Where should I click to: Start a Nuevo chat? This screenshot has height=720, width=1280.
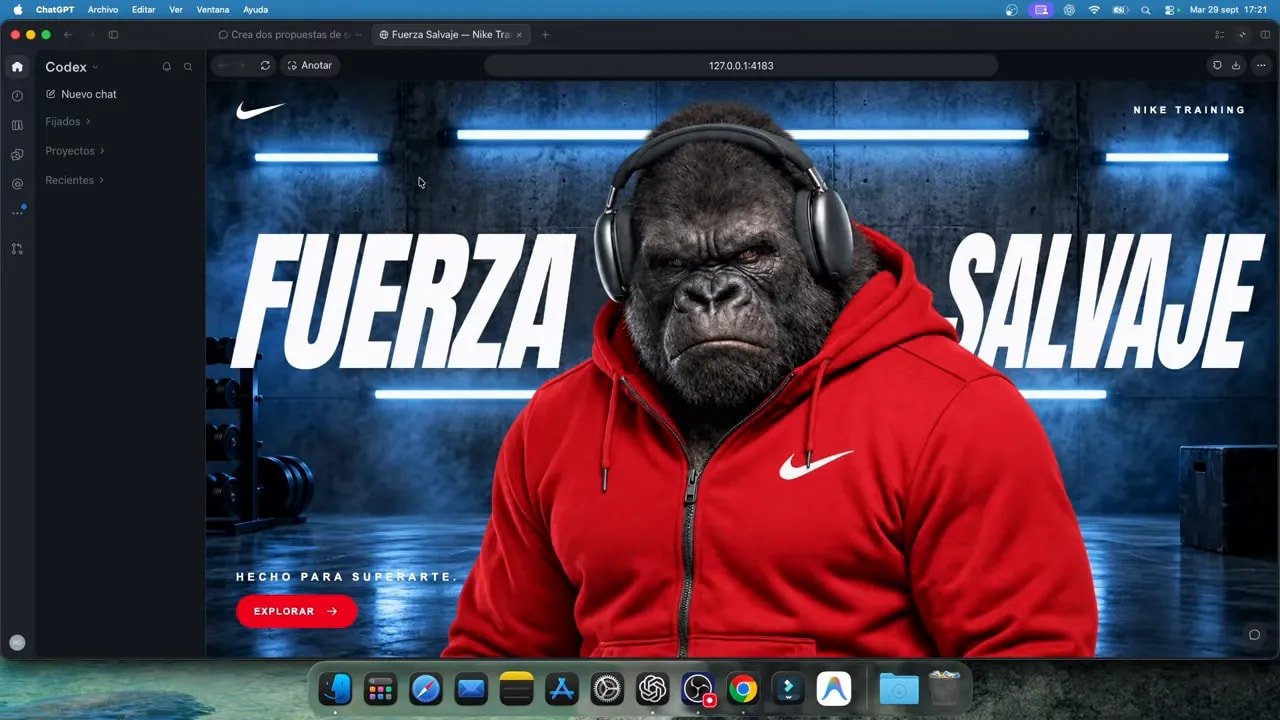click(x=81, y=94)
